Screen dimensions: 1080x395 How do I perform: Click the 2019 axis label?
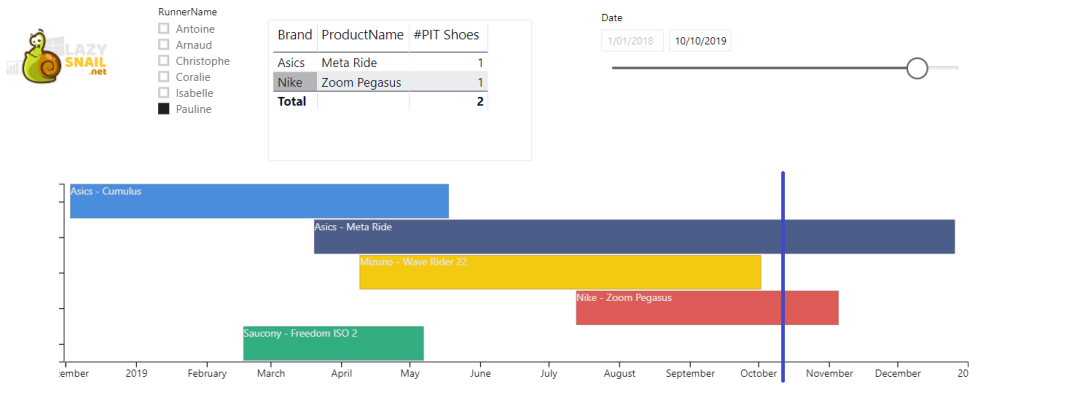pyautogui.click(x=136, y=374)
